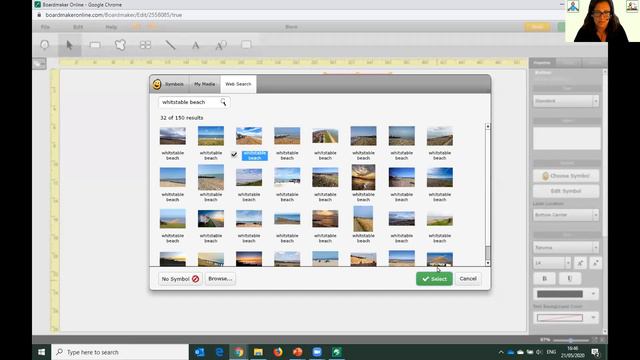Show hidden system tray icons chevron
640x360 pixels.
[501, 352]
